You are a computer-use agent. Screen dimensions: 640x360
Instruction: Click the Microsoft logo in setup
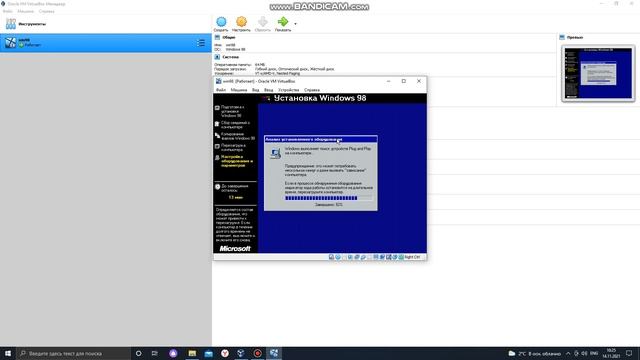tap(235, 248)
